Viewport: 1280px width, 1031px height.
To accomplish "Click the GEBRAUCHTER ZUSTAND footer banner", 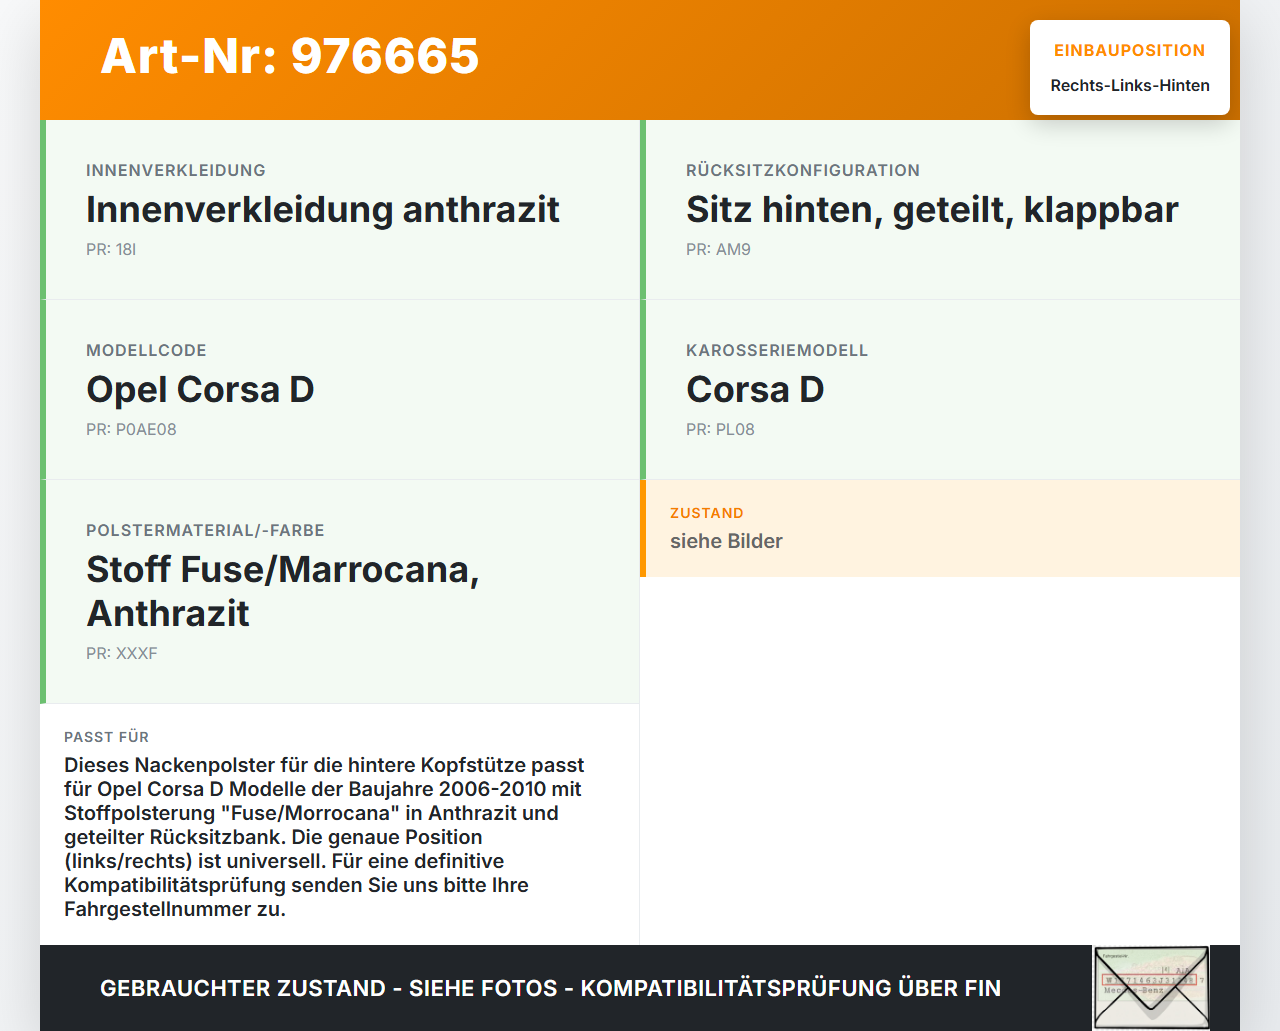I will click(550, 988).
